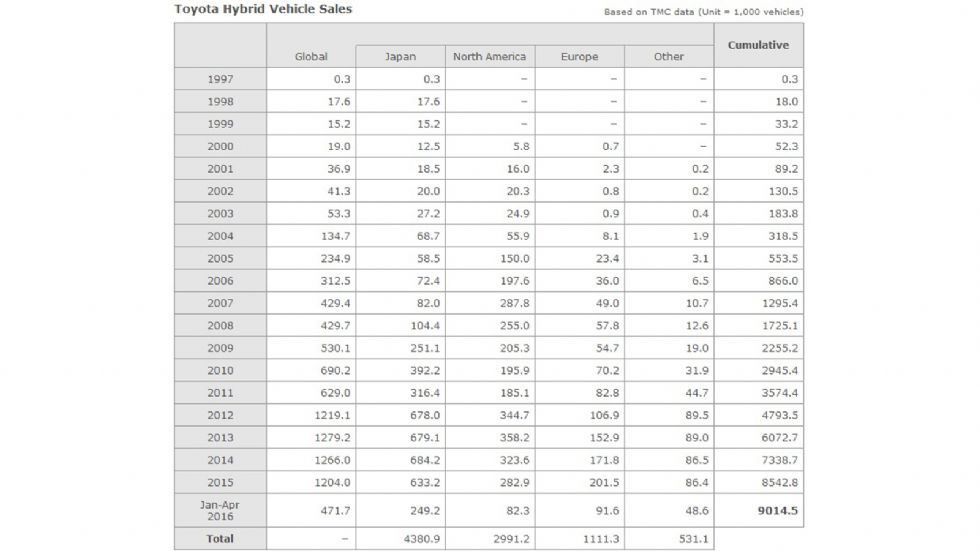Select the 1998 row label
Viewport: 980px width, 551px height.
pos(220,101)
